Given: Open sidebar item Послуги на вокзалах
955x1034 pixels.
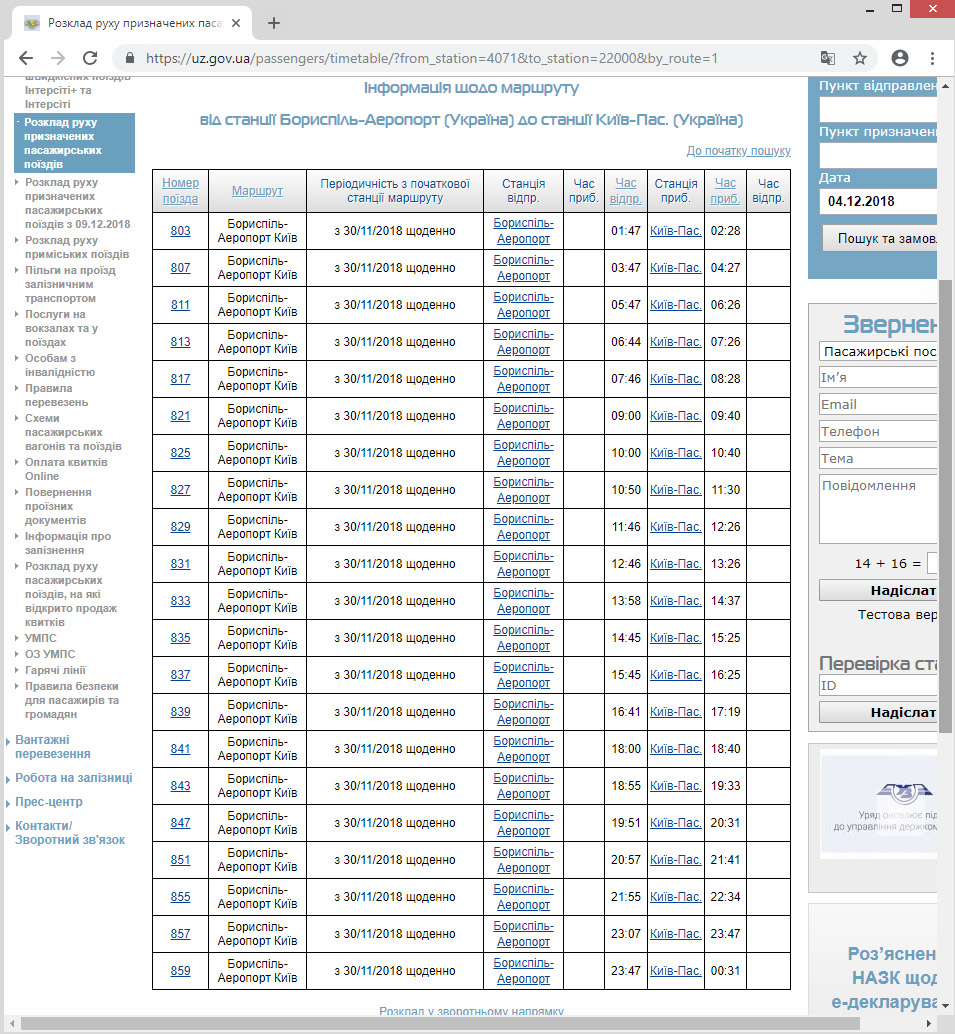Looking at the screenshot, I should coord(61,328).
